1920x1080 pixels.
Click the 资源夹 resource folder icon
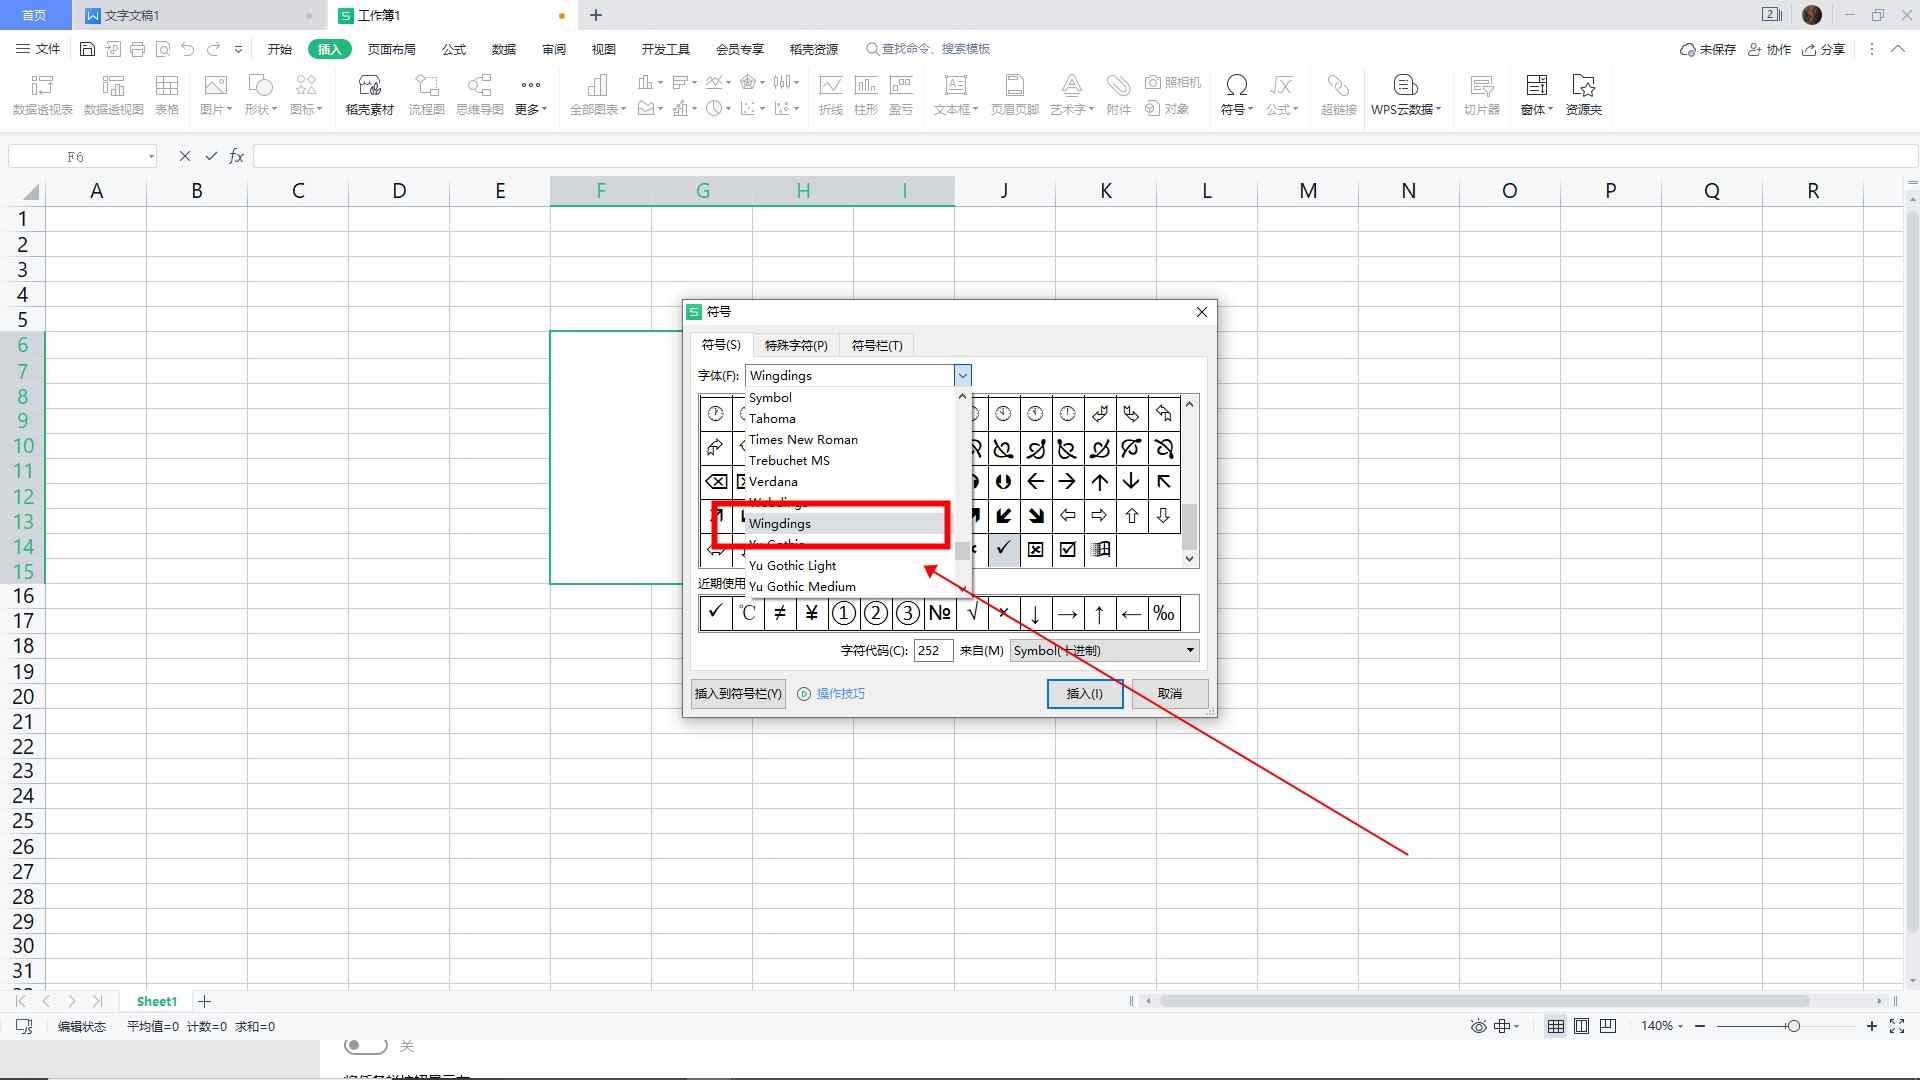pos(1583,94)
